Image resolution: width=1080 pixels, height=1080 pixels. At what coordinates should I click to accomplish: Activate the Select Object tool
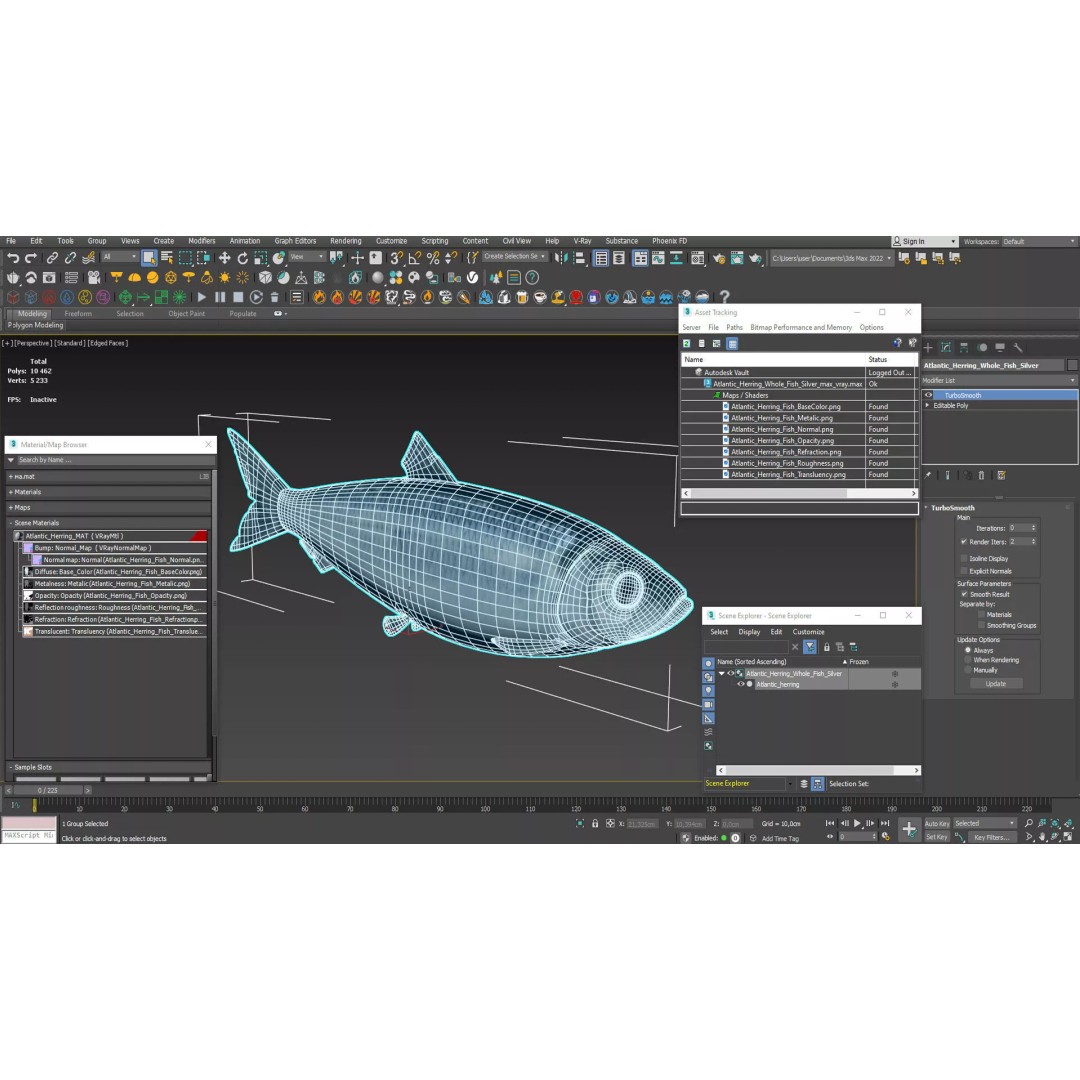coord(149,258)
